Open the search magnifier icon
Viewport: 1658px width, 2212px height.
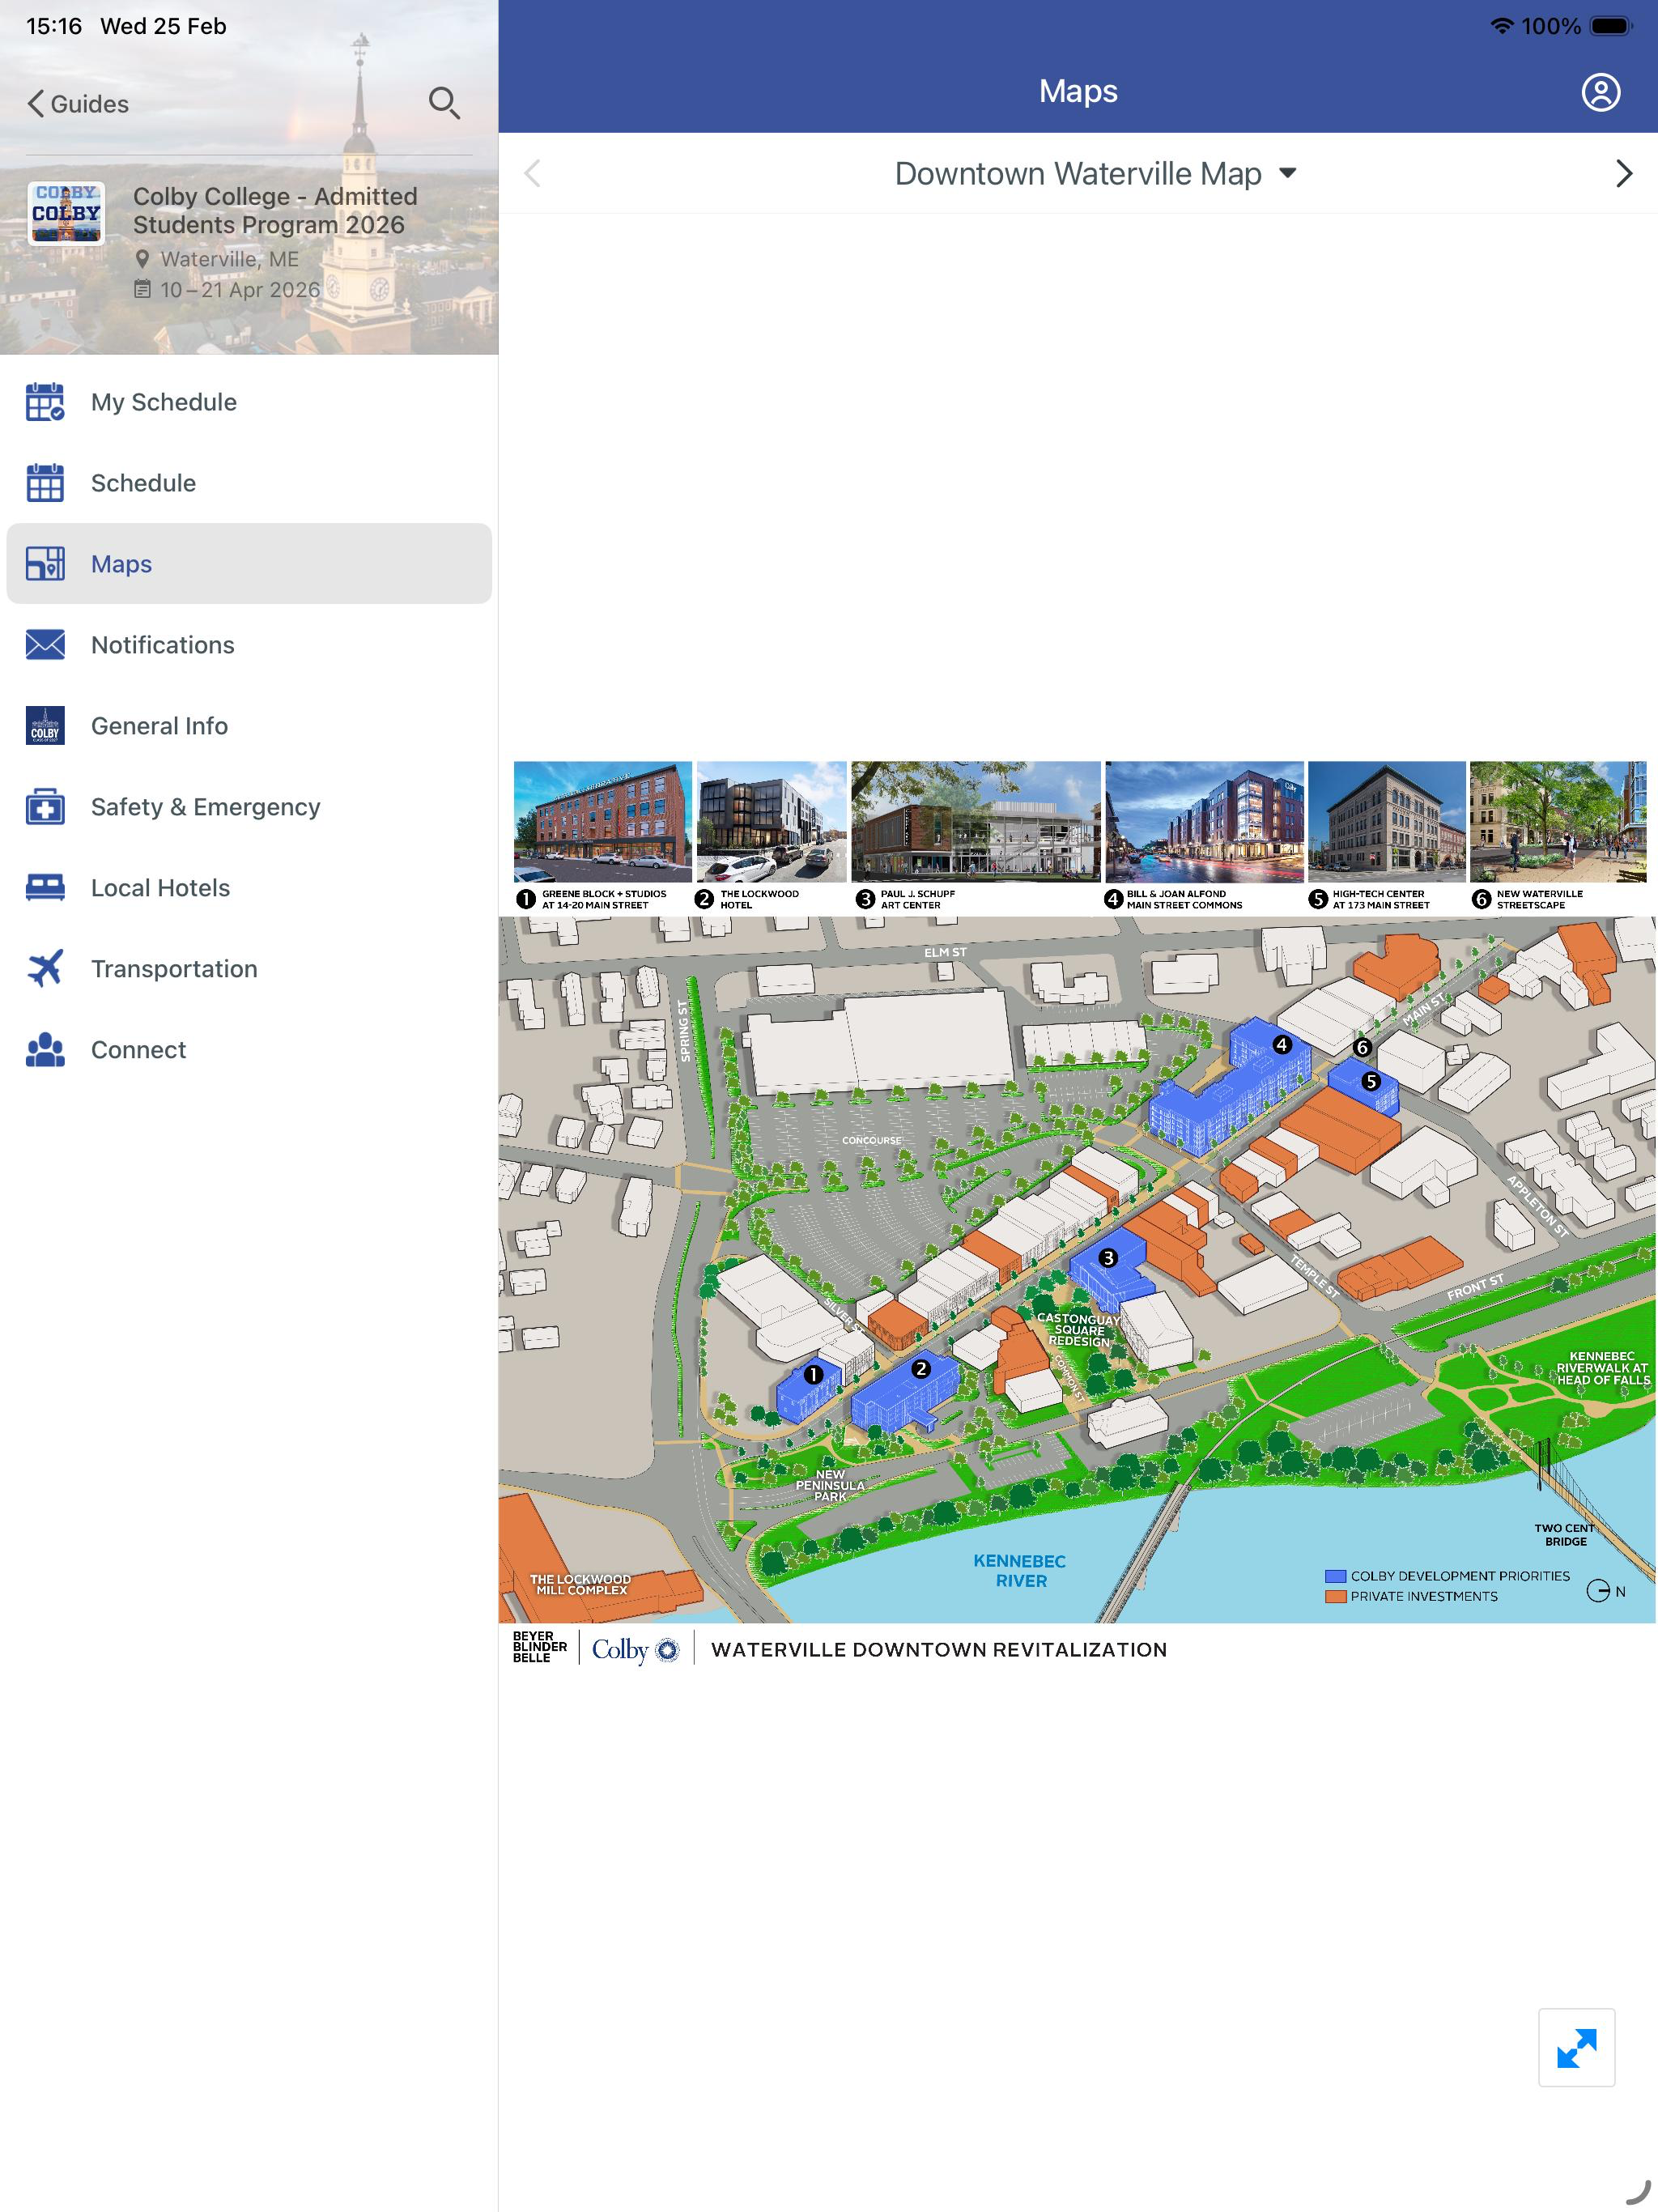pos(444,103)
